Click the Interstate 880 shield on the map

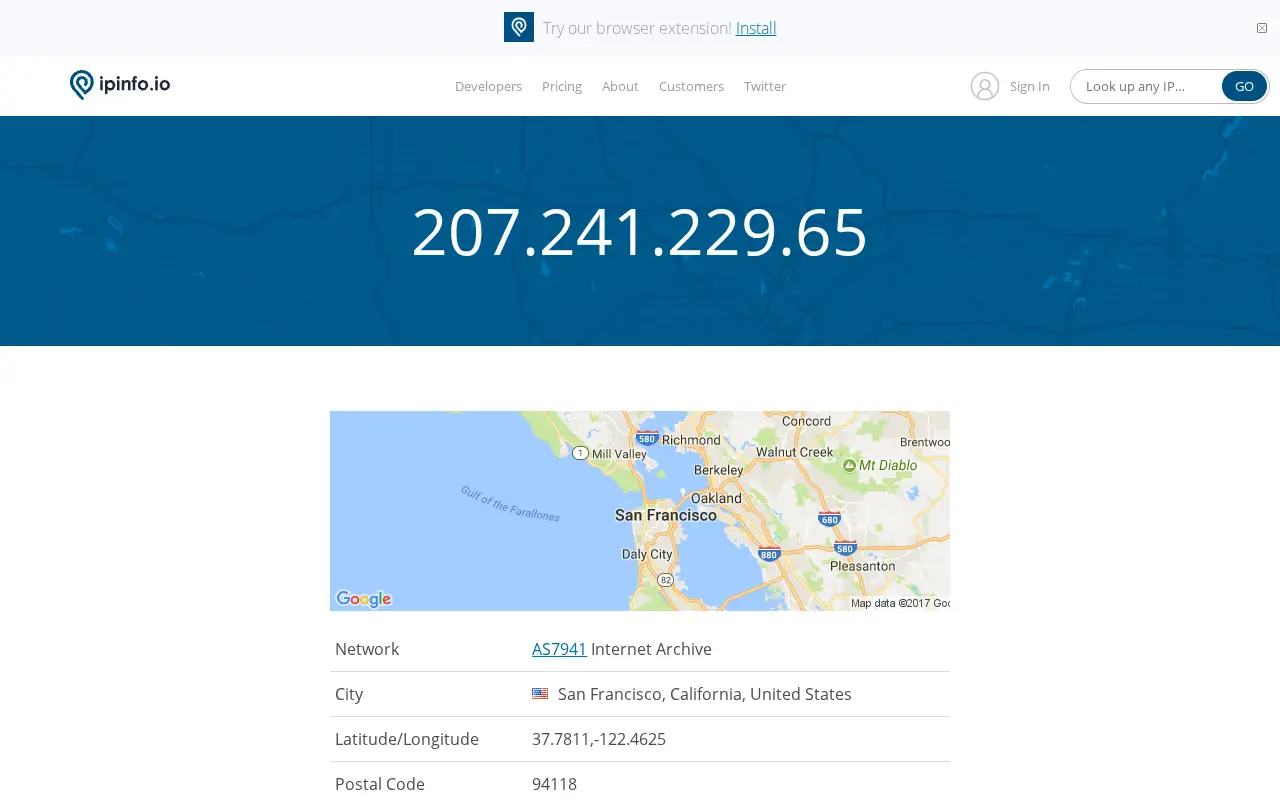click(x=768, y=554)
